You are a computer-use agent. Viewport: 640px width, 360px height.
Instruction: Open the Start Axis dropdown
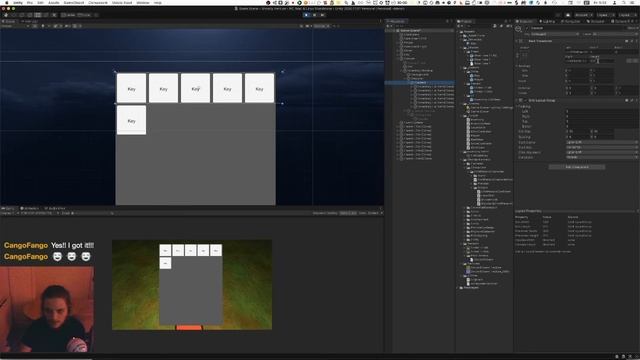pyautogui.click(x=602, y=147)
